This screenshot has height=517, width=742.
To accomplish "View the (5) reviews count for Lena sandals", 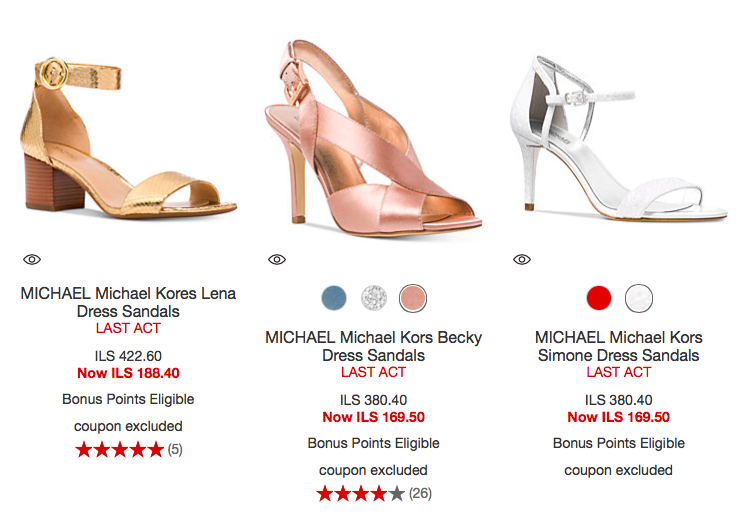I will (x=175, y=450).
